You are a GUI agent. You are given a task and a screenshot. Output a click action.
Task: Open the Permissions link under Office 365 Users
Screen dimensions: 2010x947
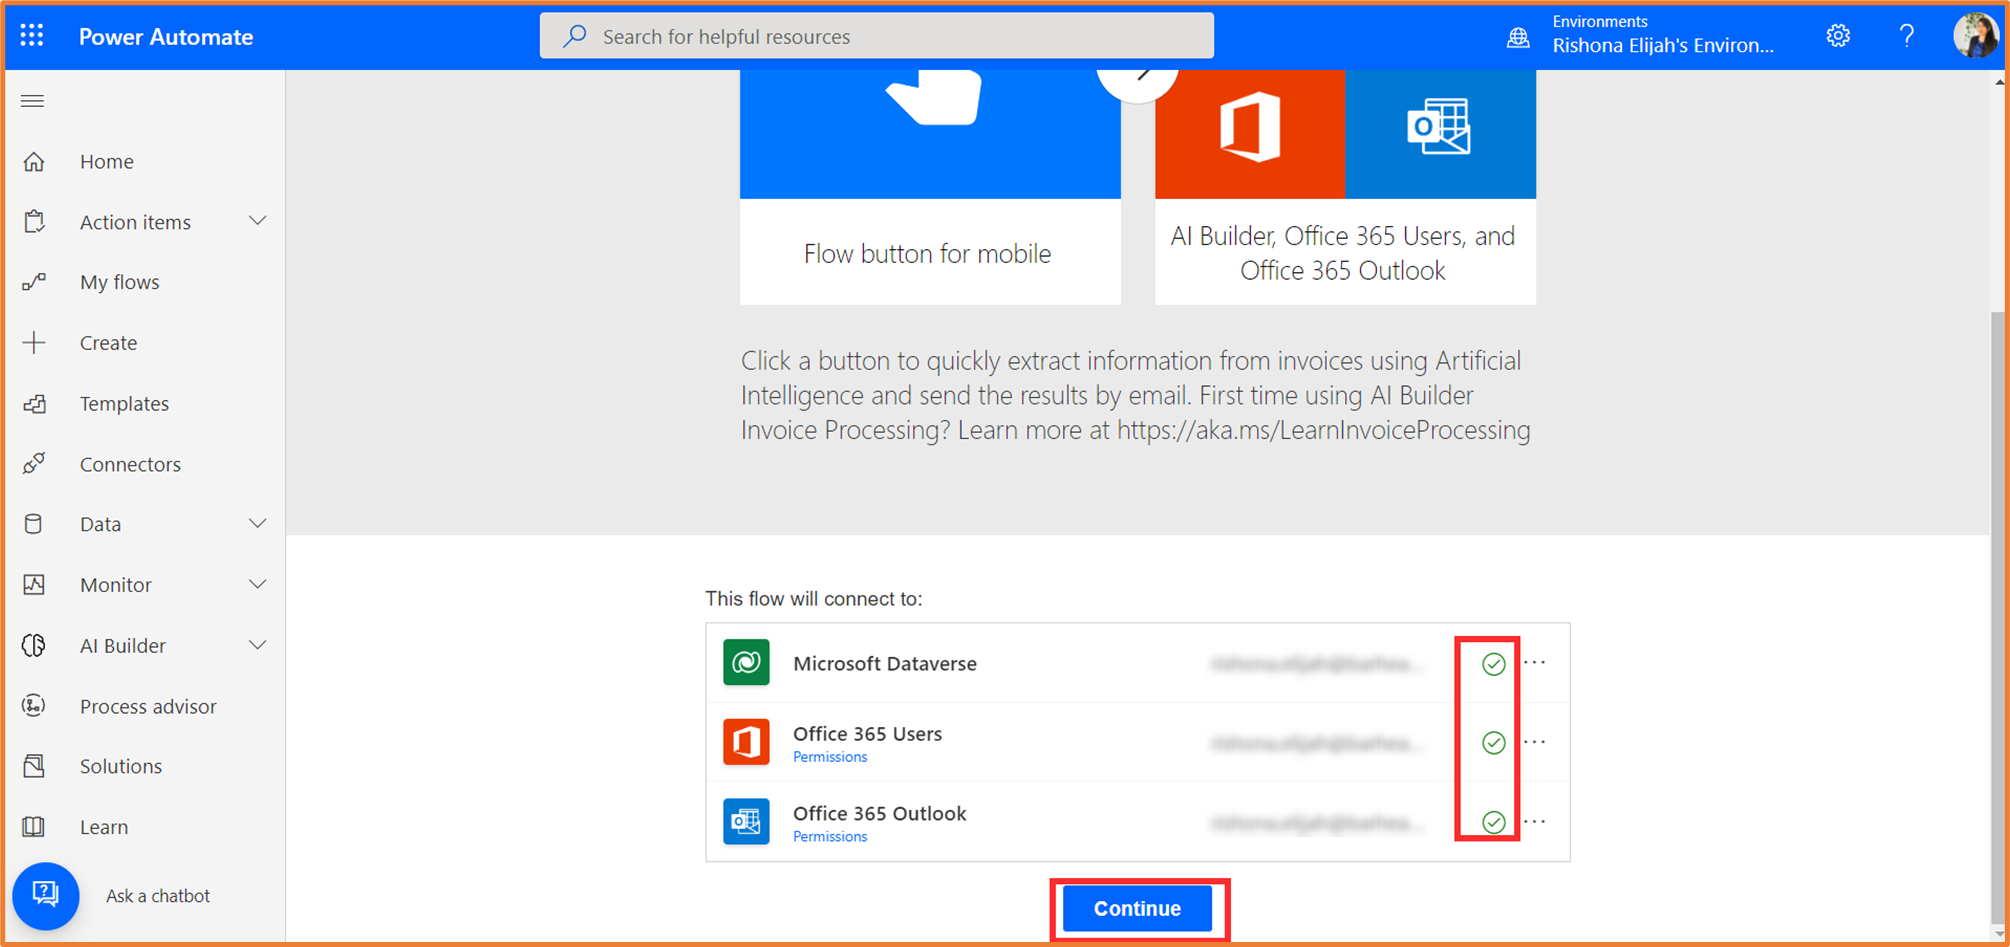coord(829,757)
